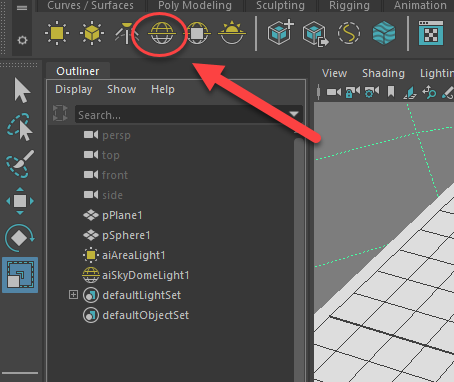This screenshot has width=454, height=382.
Task: Open viewport camera attributes icon
Action: click(x=372, y=92)
